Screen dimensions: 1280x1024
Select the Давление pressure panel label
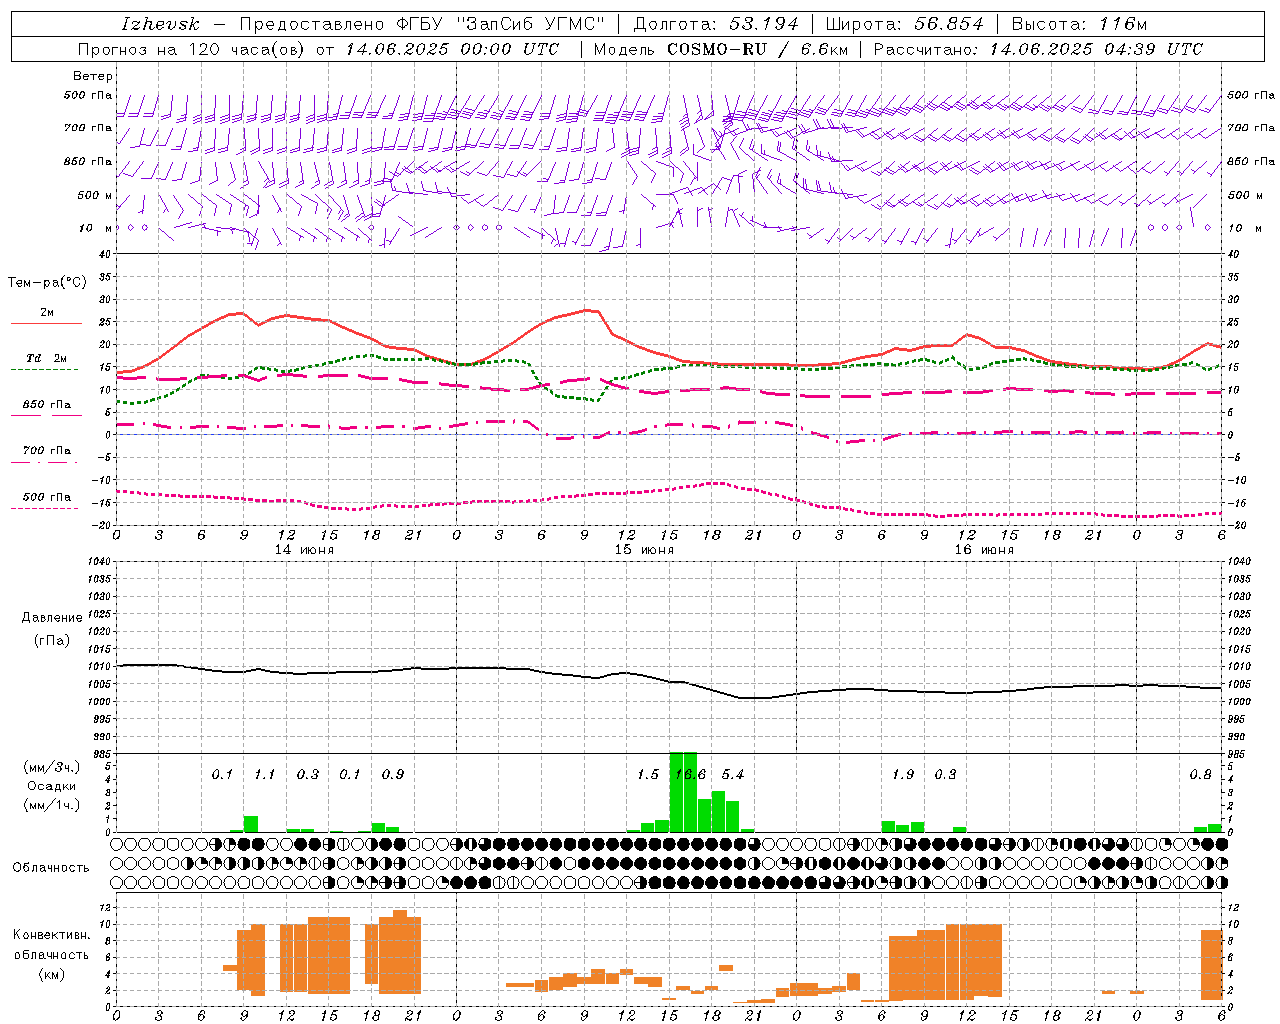point(52,618)
